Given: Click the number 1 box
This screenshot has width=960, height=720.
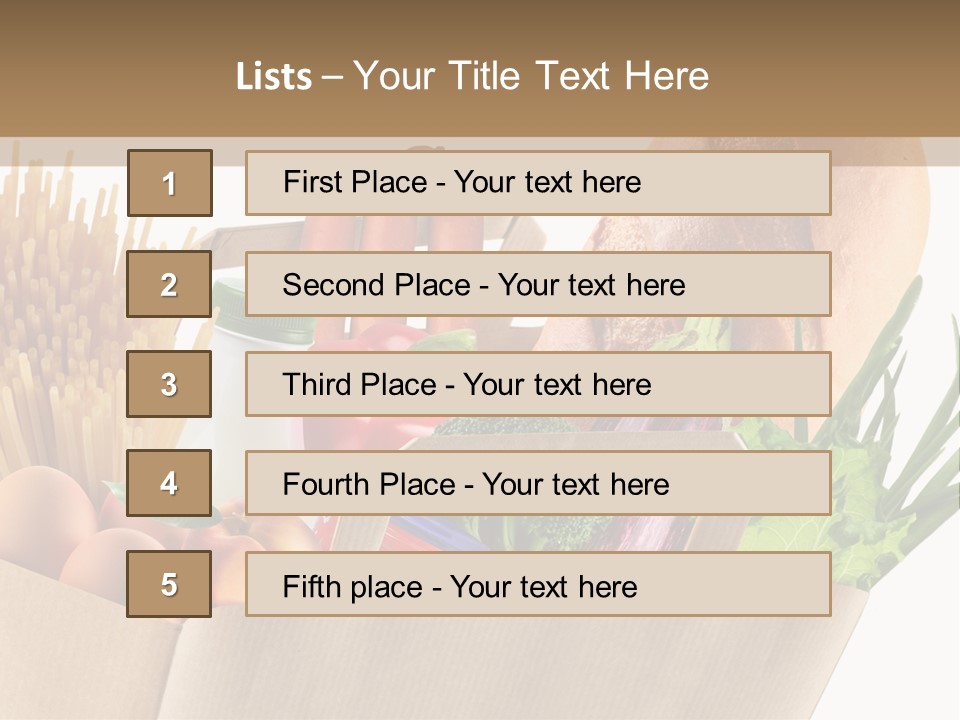Looking at the screenshot, I should coord(169,183).
